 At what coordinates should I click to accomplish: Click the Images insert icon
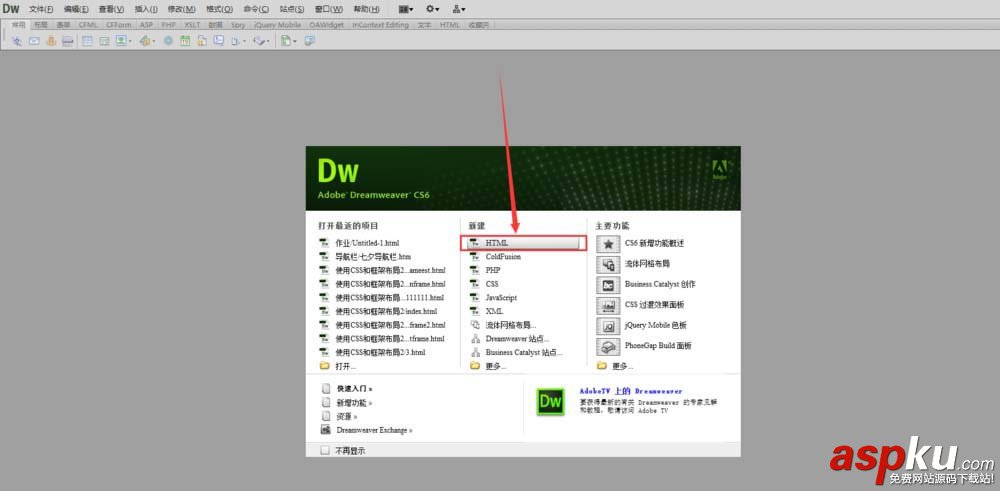(121, 41)
